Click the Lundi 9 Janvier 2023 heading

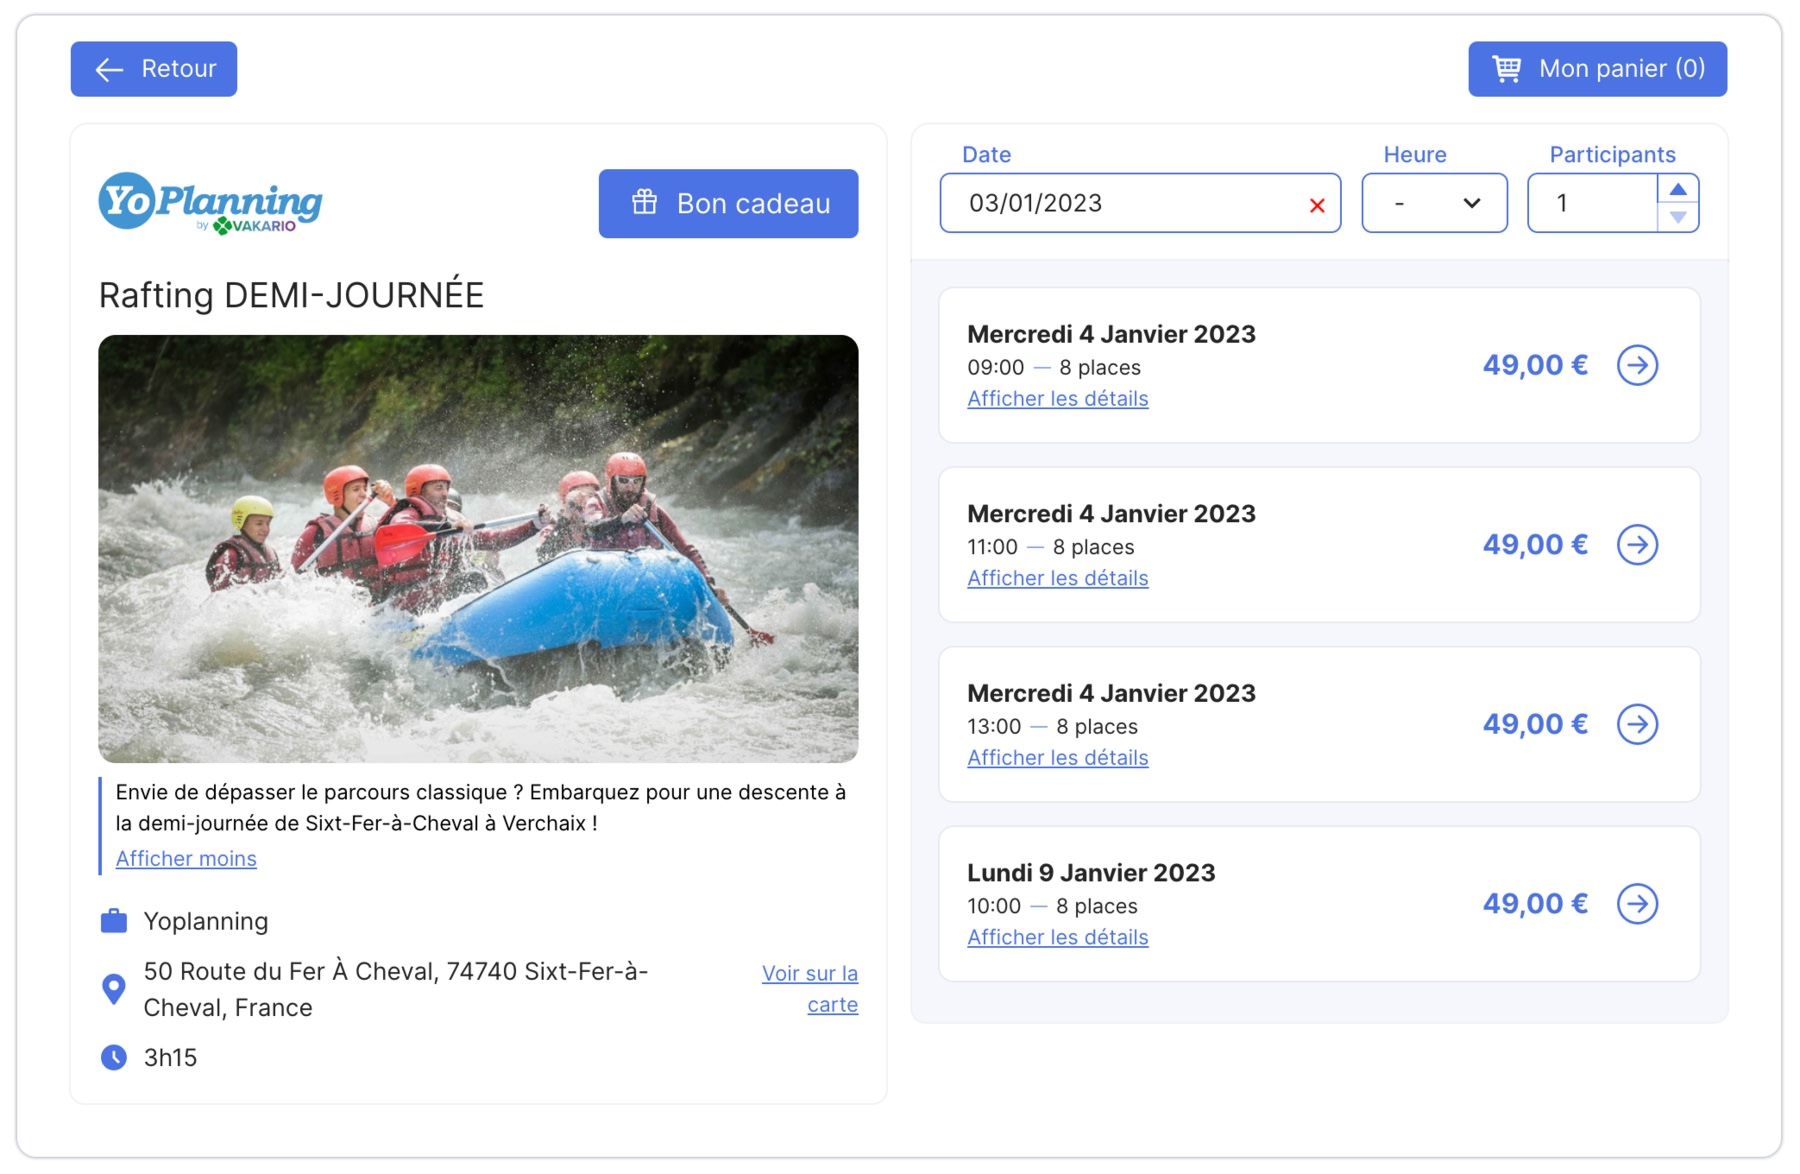(1091, 873)
